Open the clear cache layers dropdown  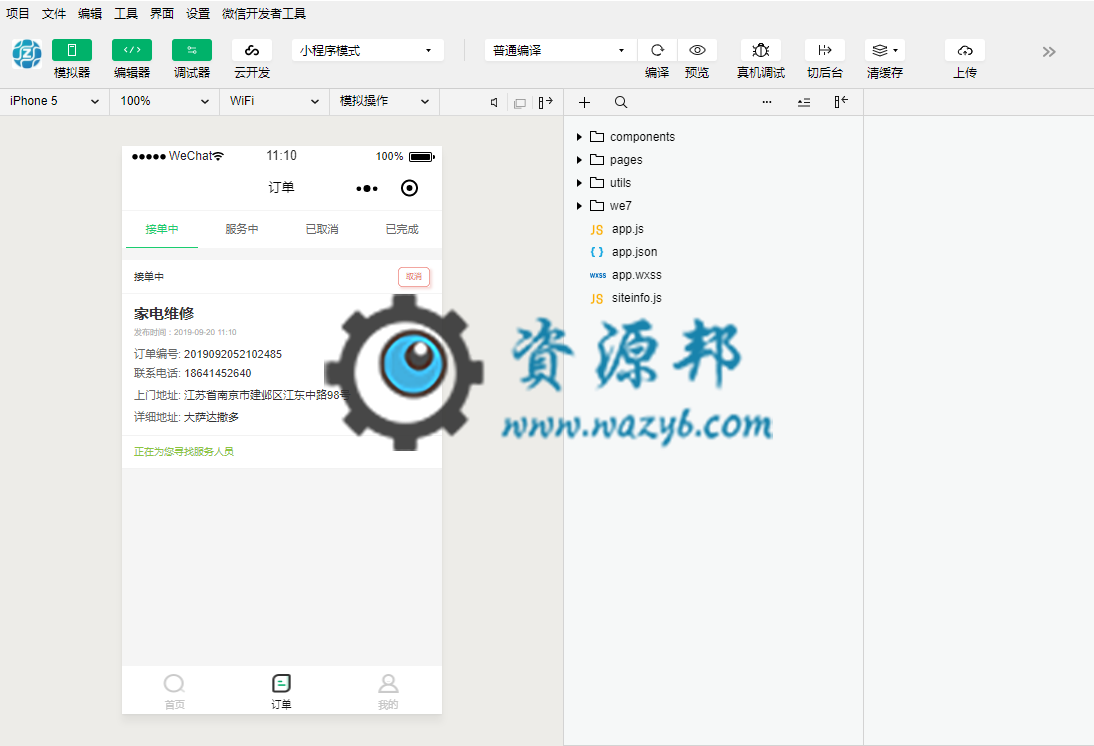click(885, 50)
